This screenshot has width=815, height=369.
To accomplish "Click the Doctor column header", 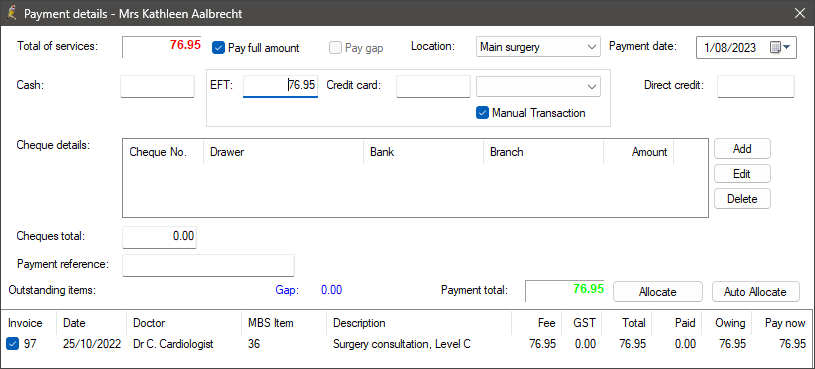I will coord(184,323).
